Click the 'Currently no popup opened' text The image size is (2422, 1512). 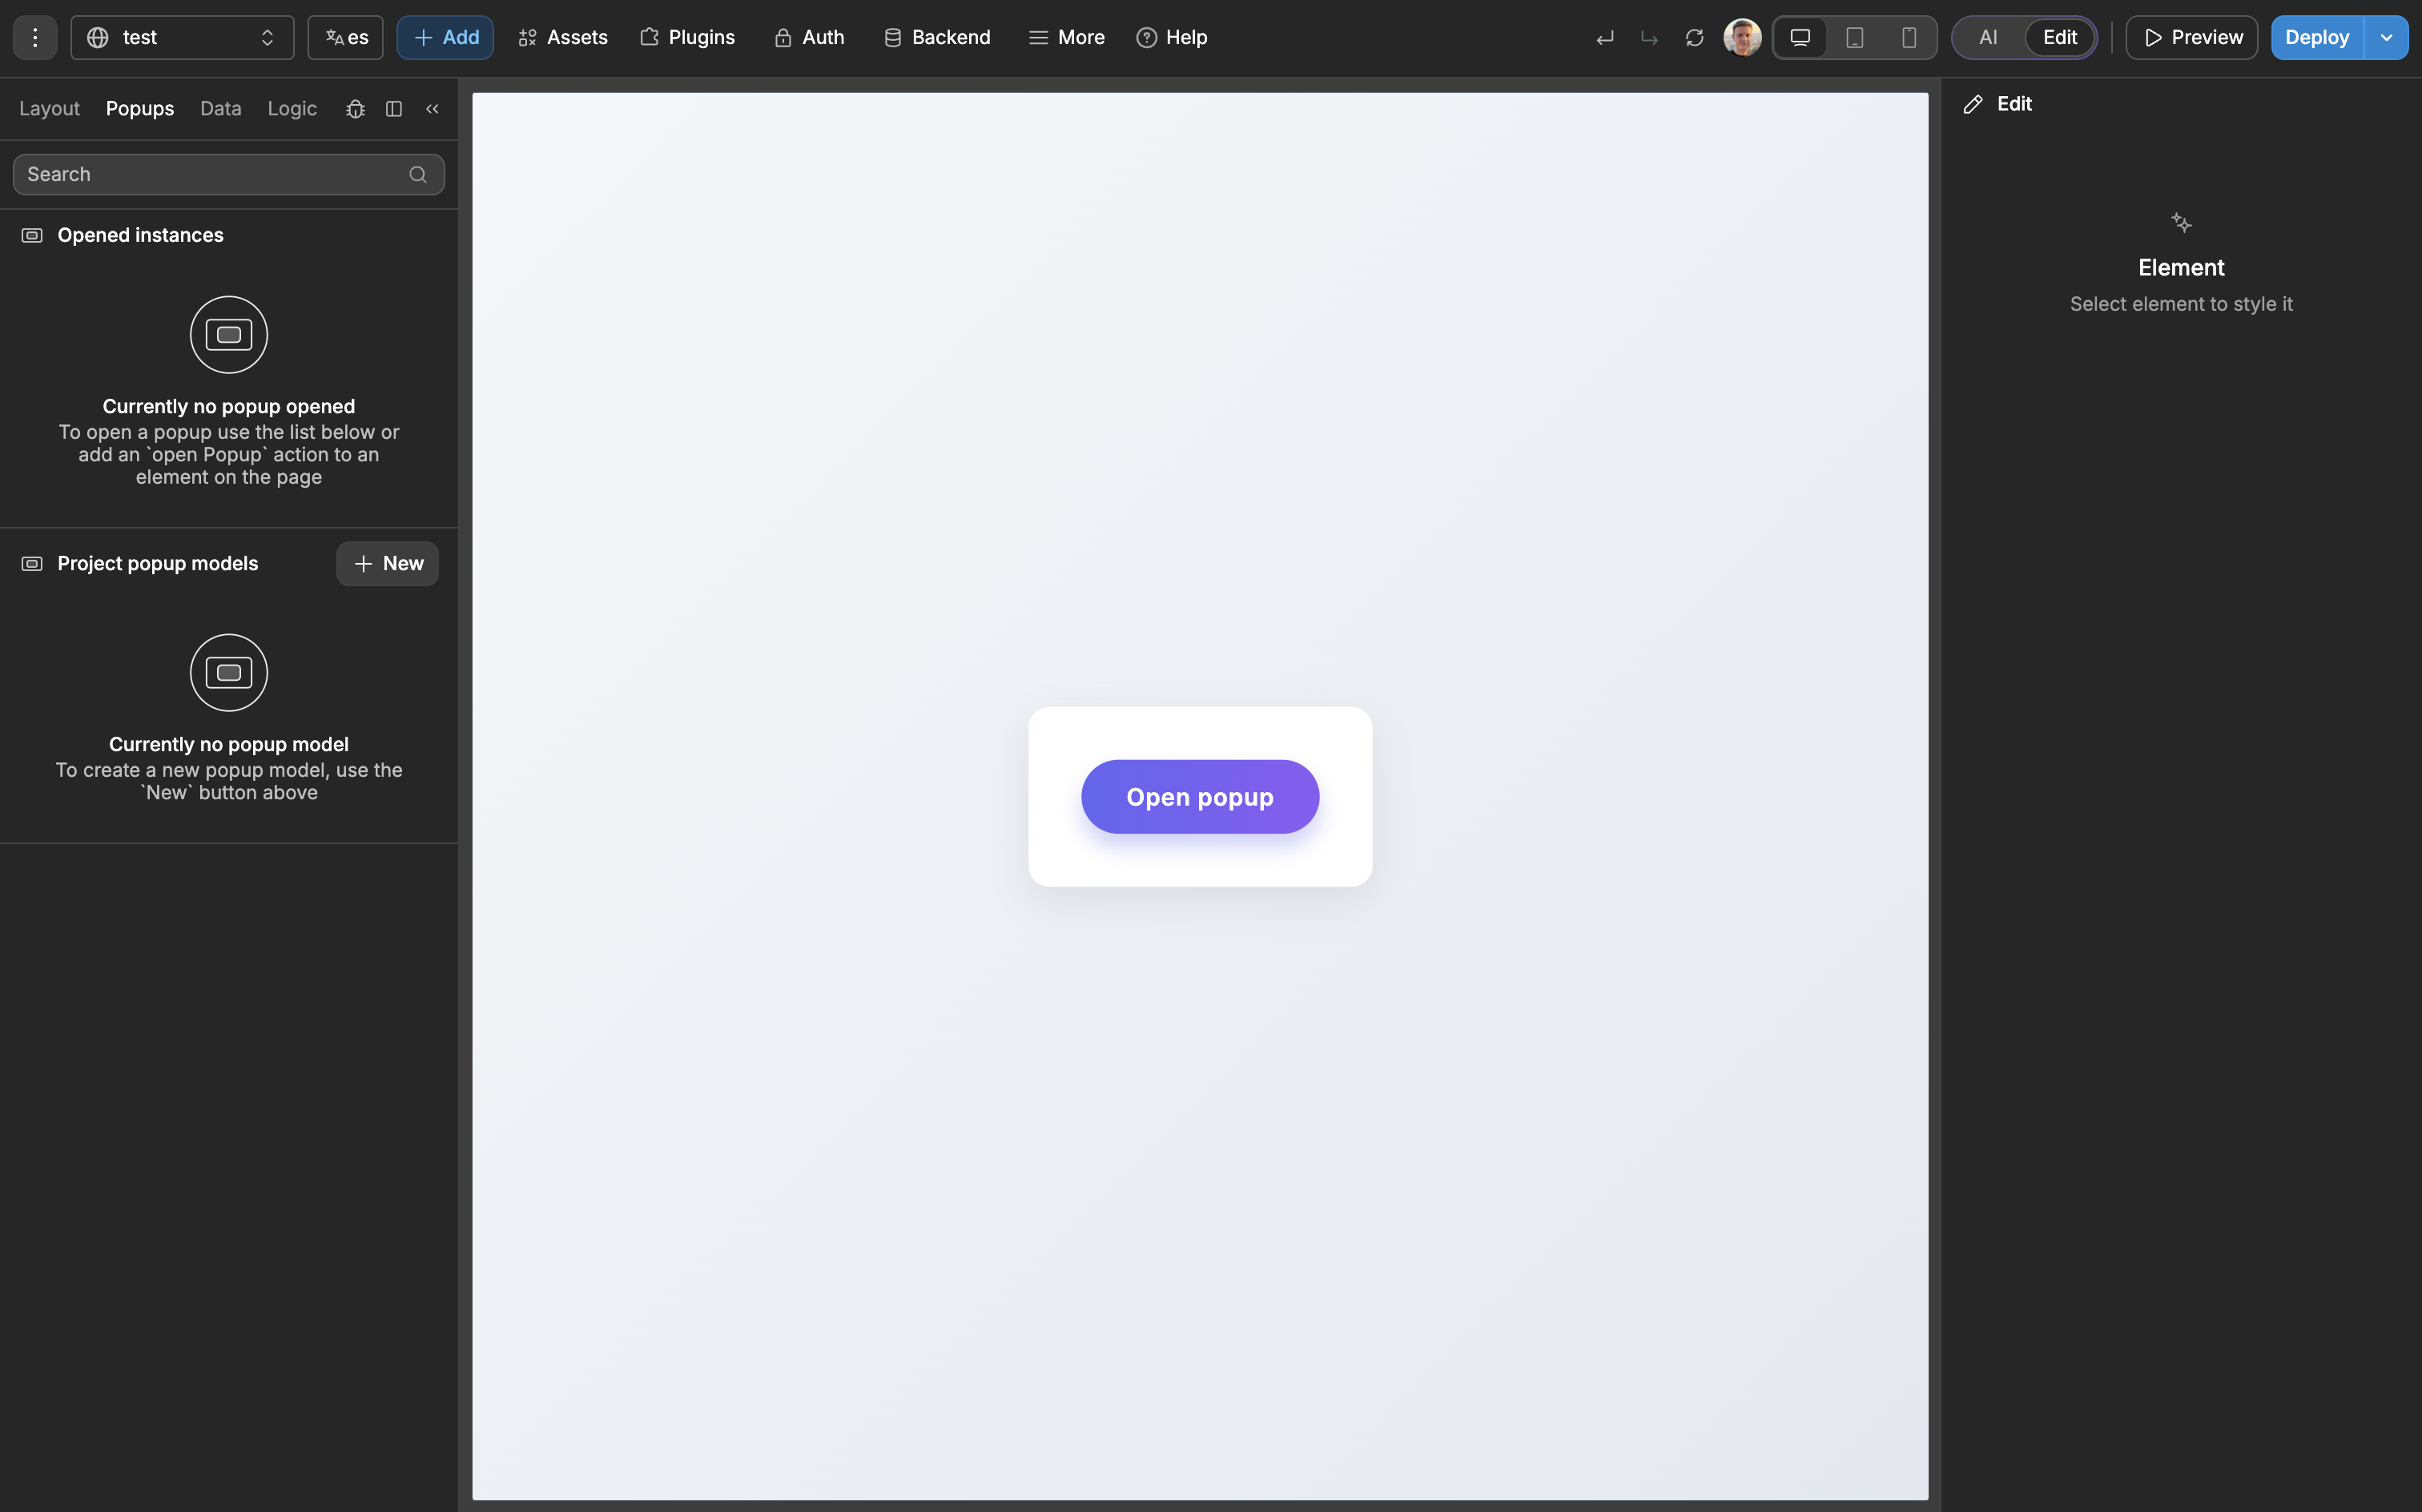229,406
